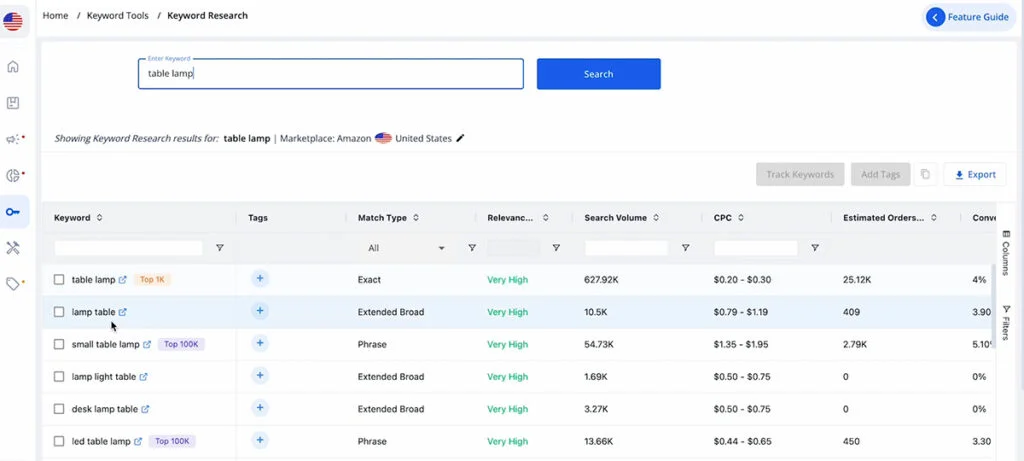Go to Keyword Tools breadcrumb
The image size is (1024, 461).
[x=118, y=16]
